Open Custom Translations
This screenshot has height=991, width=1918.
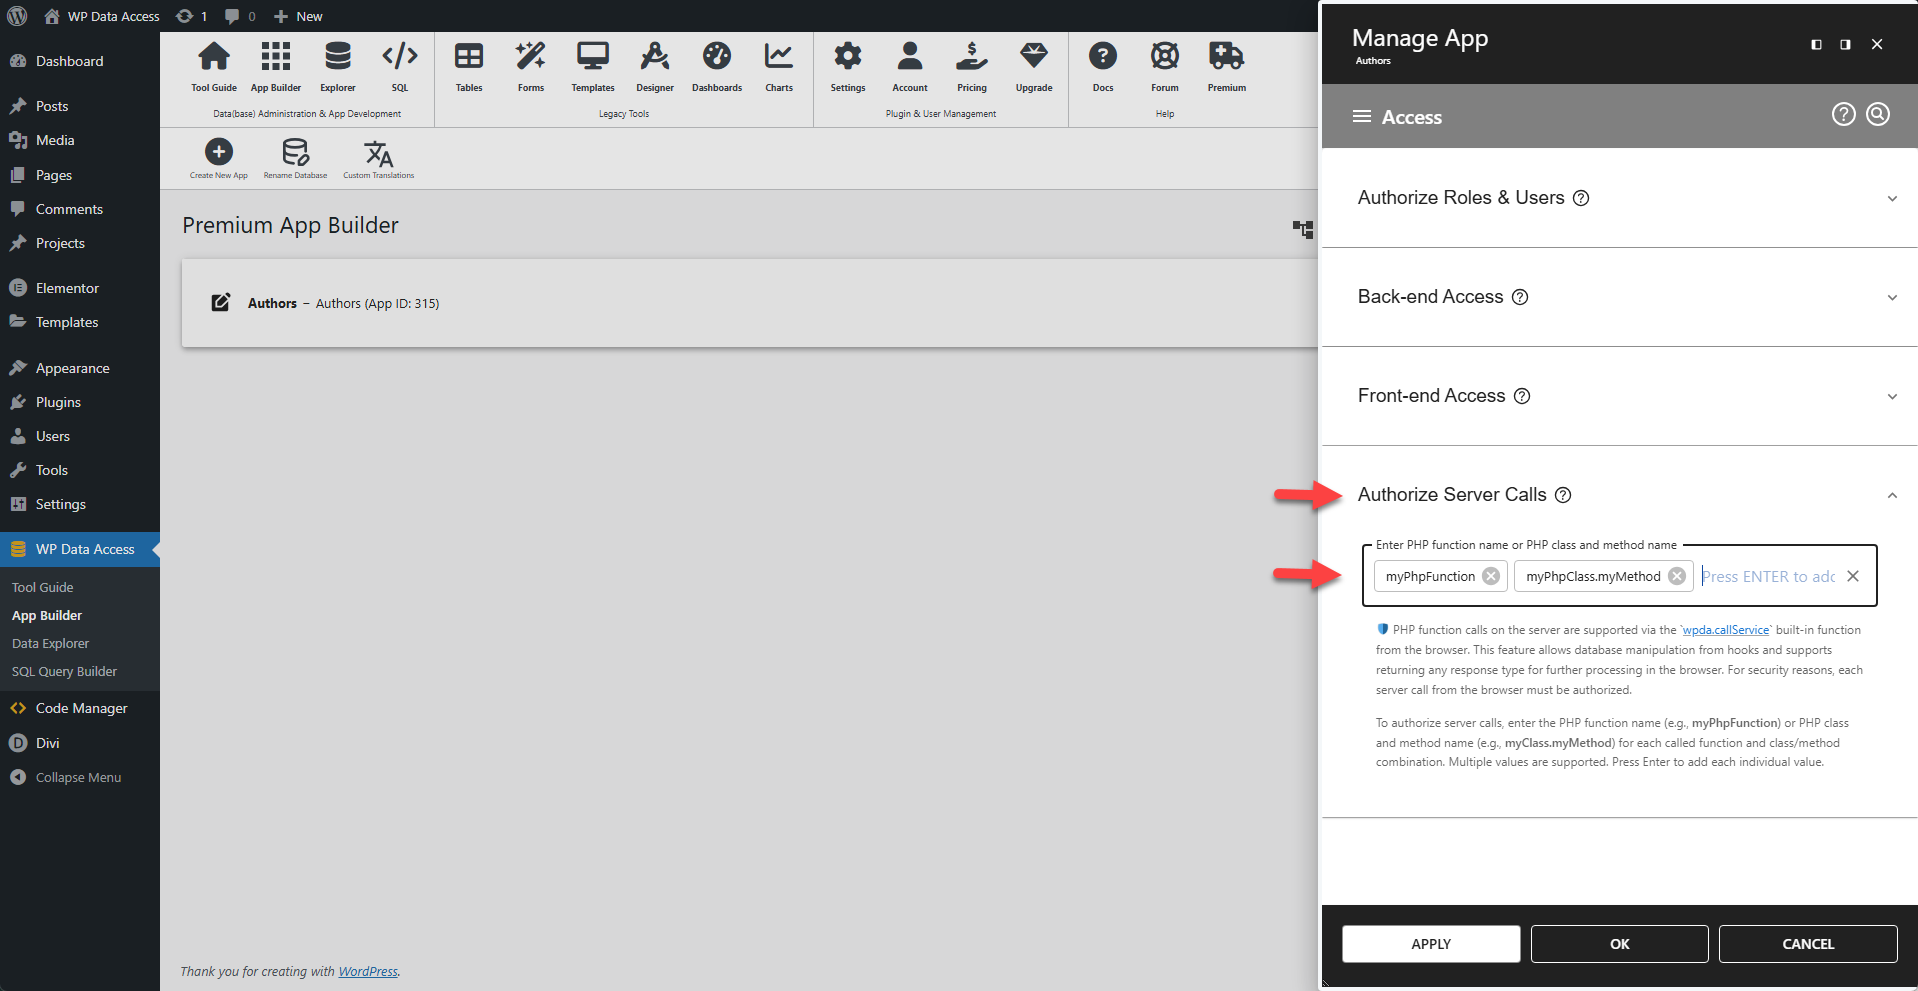pyautogui.click(x=378, y=155)
